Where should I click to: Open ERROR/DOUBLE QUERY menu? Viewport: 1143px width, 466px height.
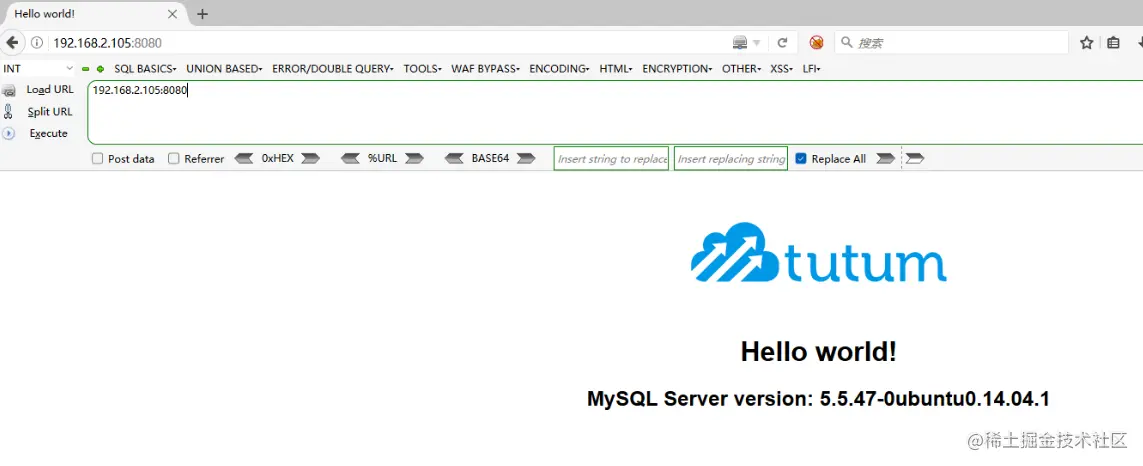click(333, 69)
